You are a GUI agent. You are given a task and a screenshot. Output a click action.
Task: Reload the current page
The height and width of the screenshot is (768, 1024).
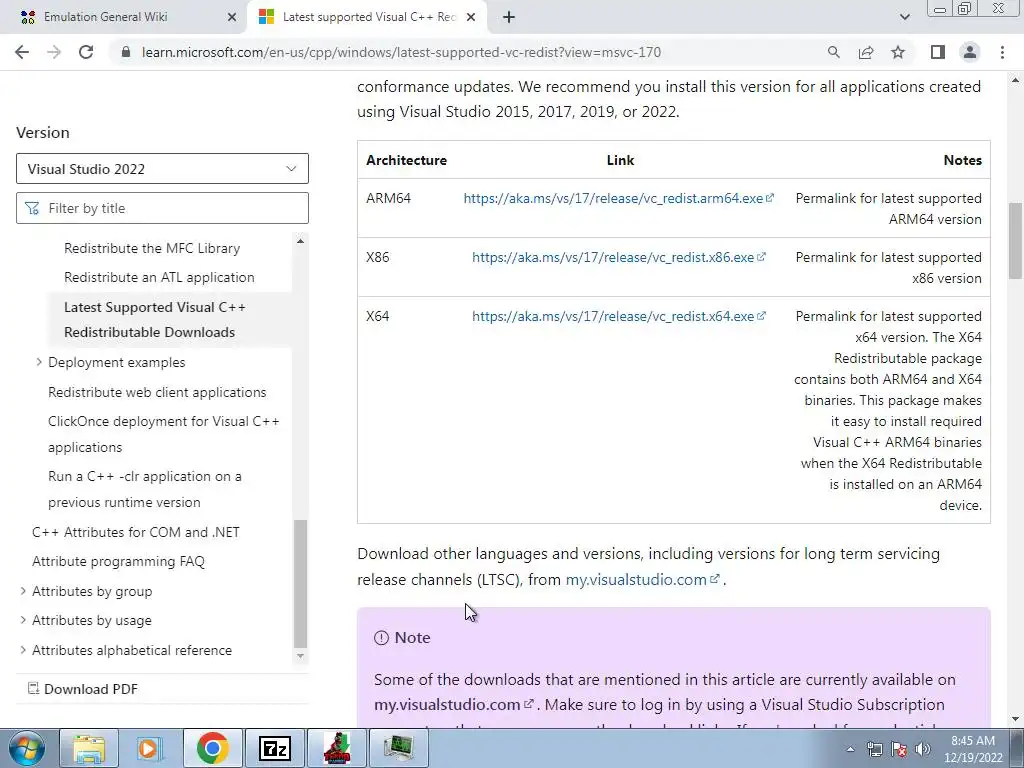tap(86, 52)
